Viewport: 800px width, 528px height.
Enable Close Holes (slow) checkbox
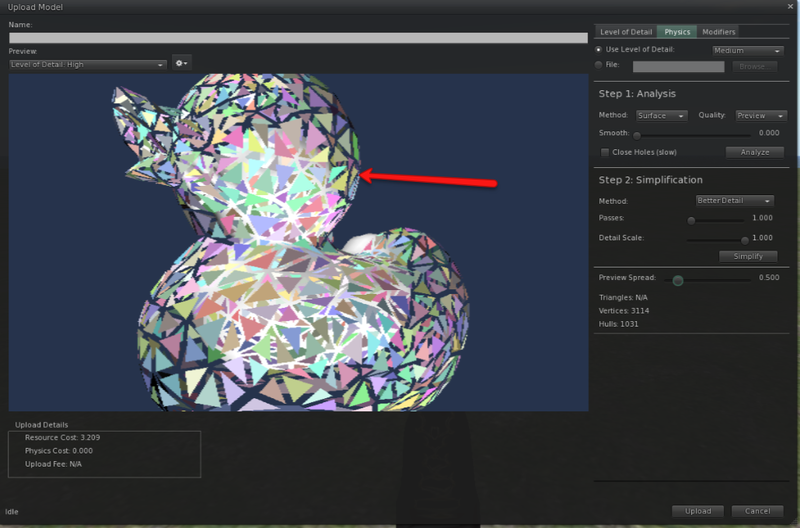pyautogui.click(x=605, y=152)
